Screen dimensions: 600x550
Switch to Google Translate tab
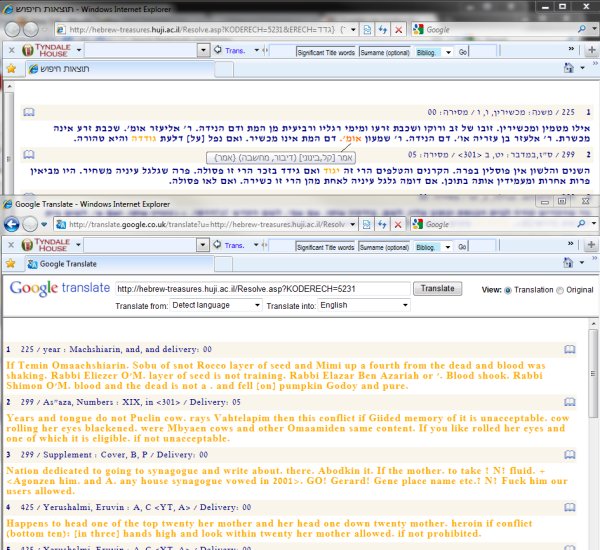(x=119, y=264)
